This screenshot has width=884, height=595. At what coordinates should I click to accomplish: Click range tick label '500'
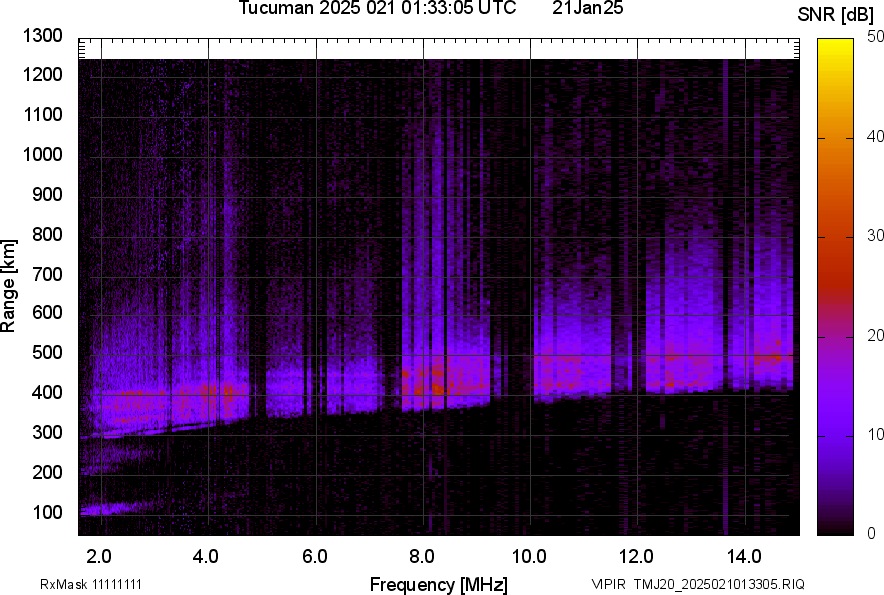[x=47, y=352]
